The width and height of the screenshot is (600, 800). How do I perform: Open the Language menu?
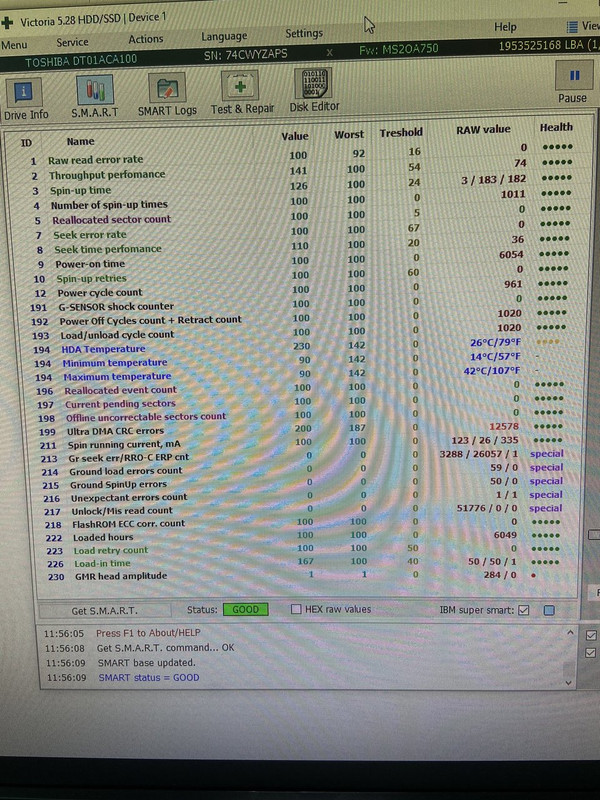pos(224,36)
